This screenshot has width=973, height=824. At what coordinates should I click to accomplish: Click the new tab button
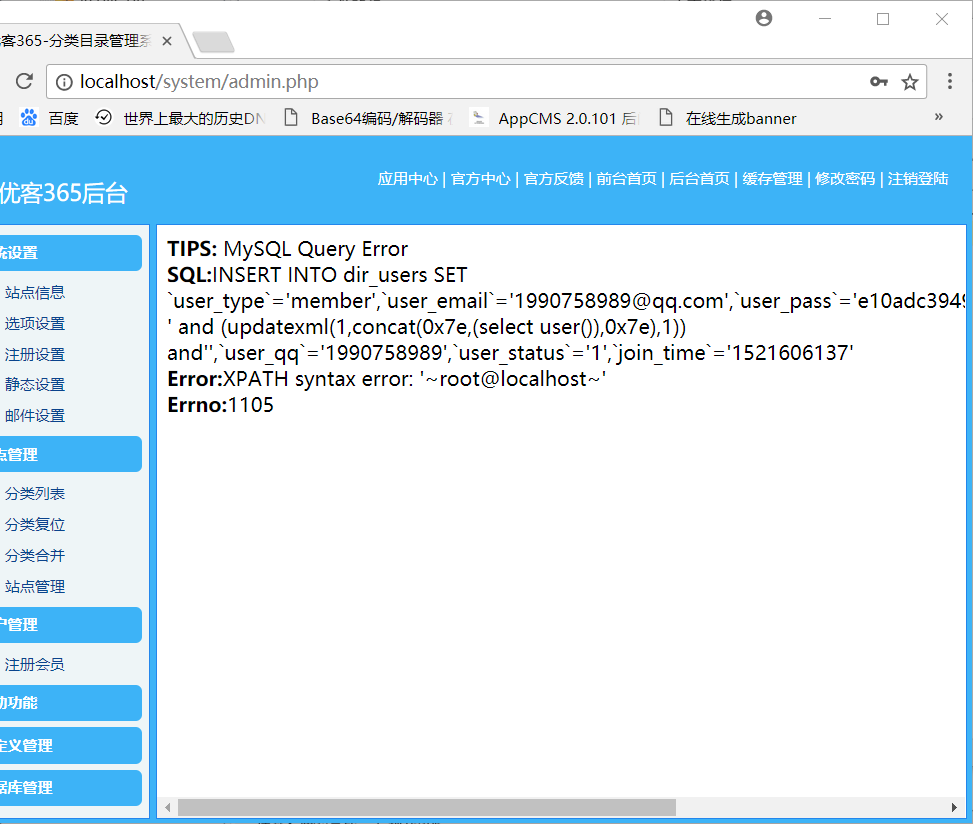[213, 42]
